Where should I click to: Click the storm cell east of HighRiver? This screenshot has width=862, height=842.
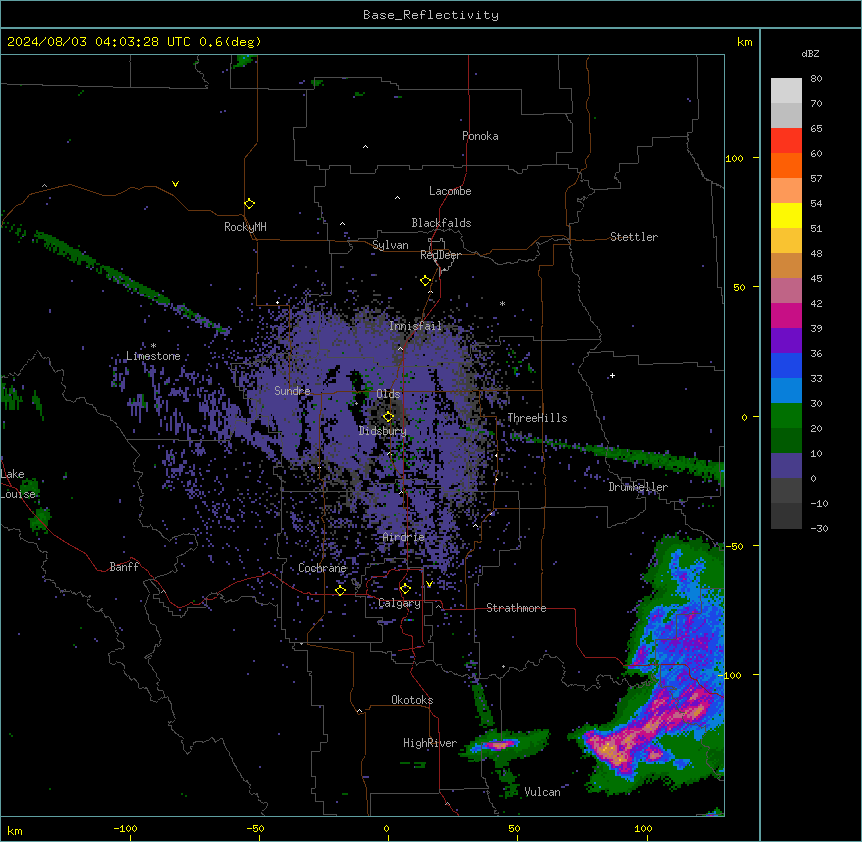pyautogui.click(x=503, y=746)
